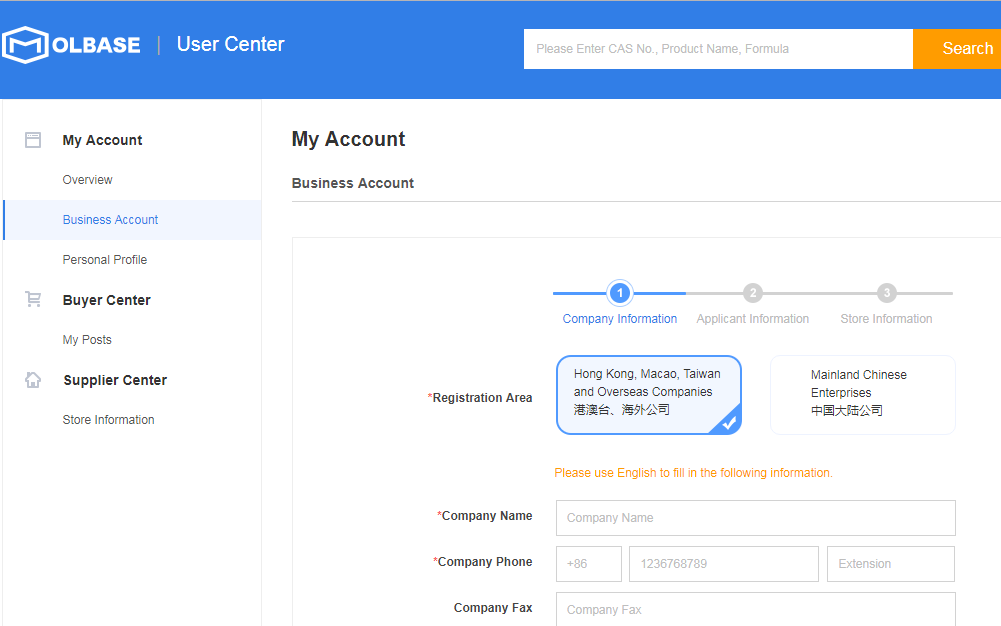Open Personal Profile in sidebar
Screen dimensions: 1001x626
(x=105, y=260)
